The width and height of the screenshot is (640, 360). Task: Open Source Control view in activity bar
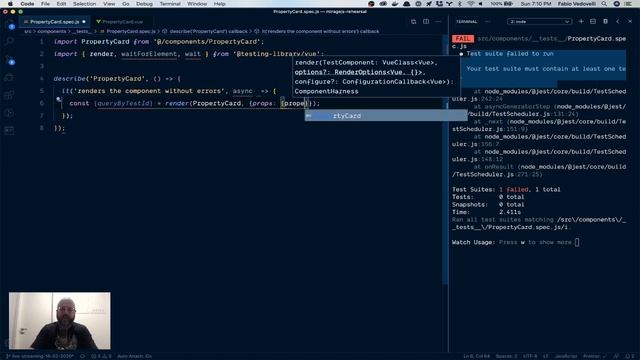pos(9,60)
